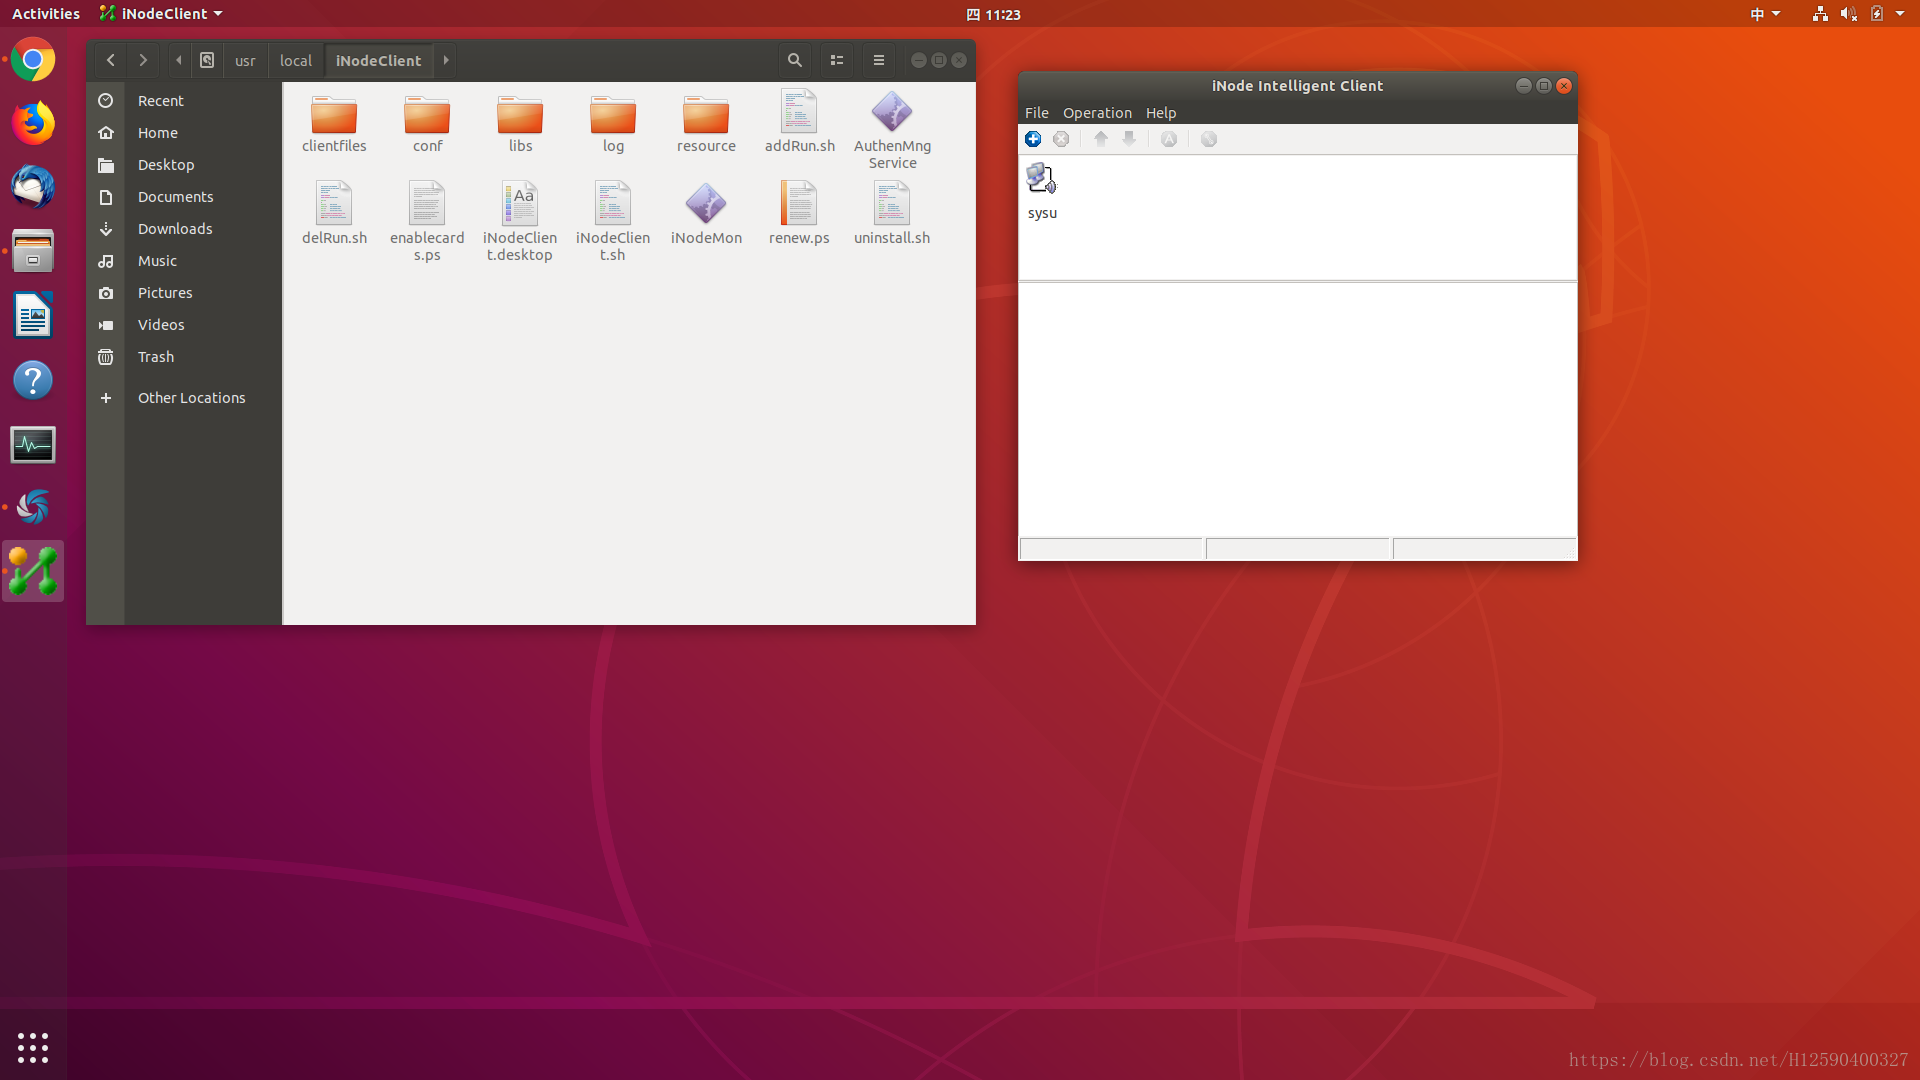Open file manager search
Screen dimensions: 1920x1080
coord(795,60)
